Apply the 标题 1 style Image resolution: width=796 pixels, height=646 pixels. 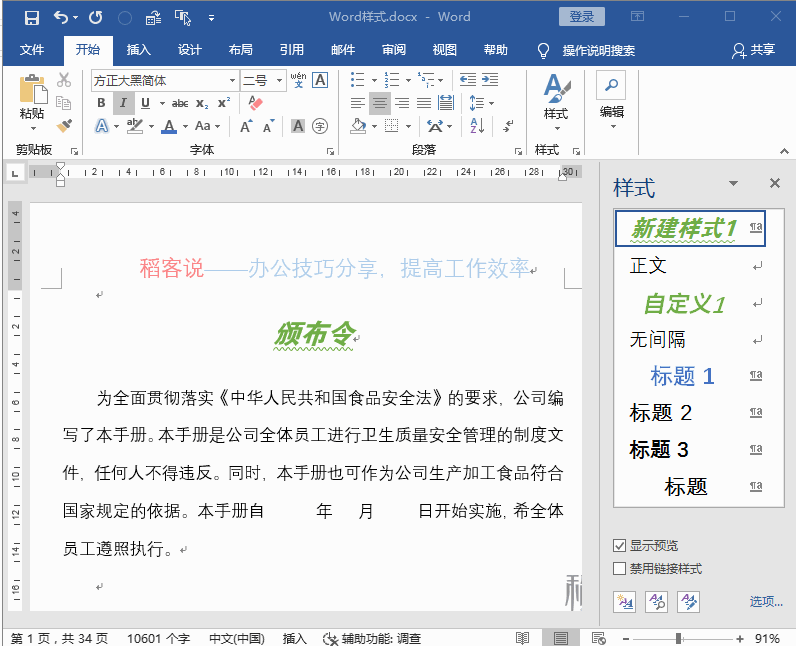click(690, 376)
